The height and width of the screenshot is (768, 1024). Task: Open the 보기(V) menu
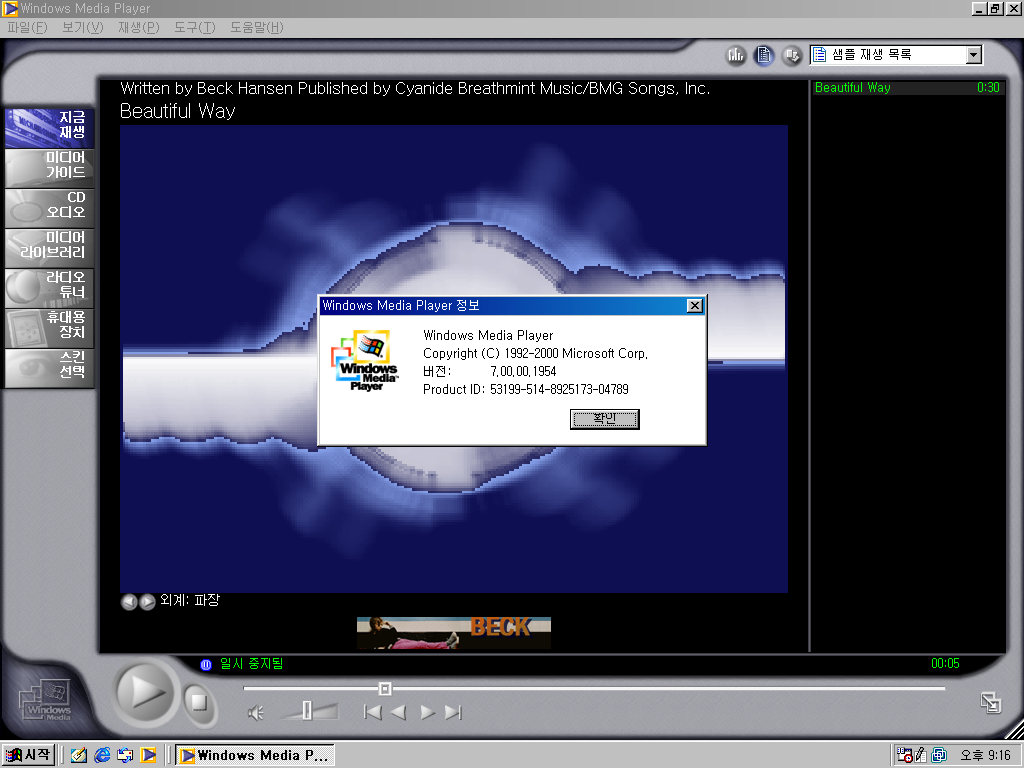83,27
